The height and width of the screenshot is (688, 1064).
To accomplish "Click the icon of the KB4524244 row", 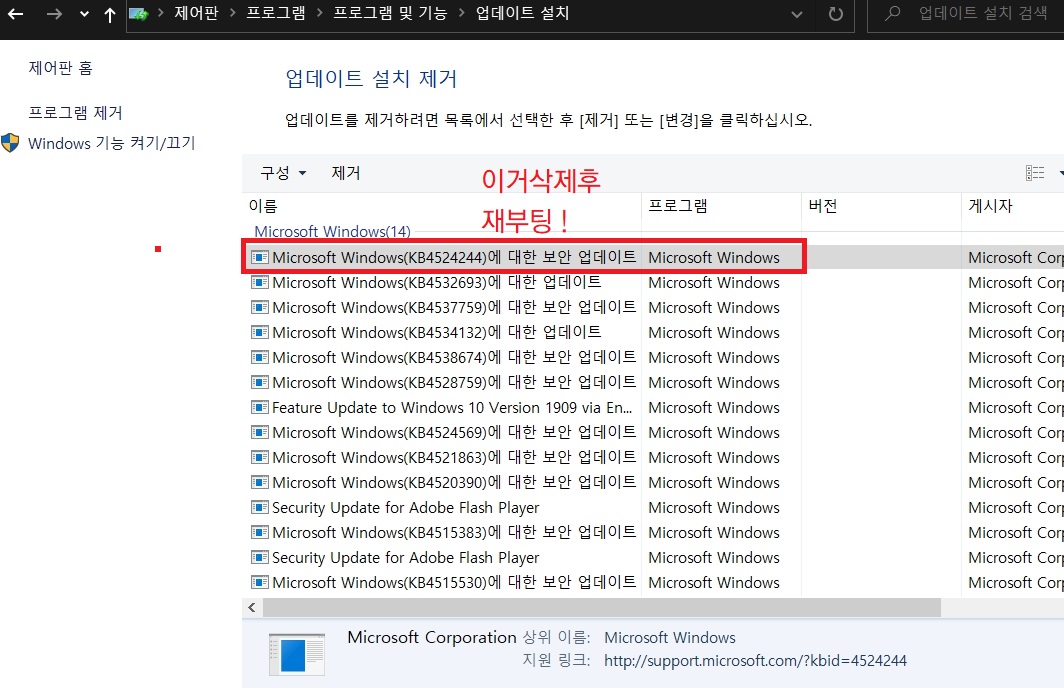I will pyautogui.click(x=260, y=257).
